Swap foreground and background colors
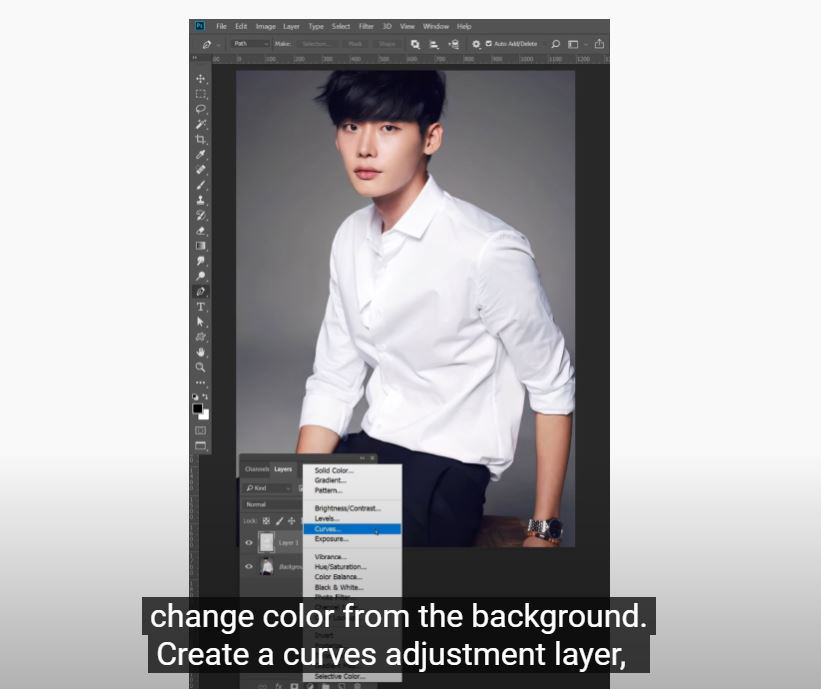This screenshot has width=821, height=689. pyautogui.click(x=205, y=397)
